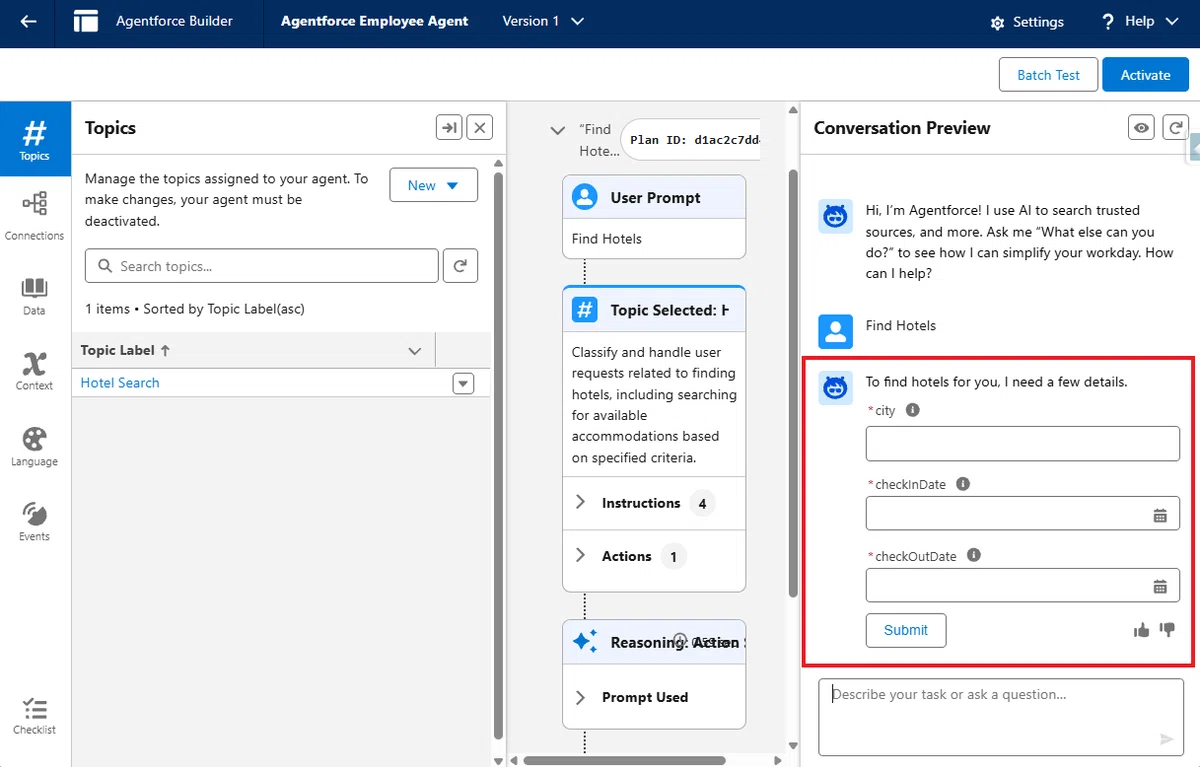Collapse the Find Hotels plan chevron
The image size is (1200, 767).
tap(558, 131)
